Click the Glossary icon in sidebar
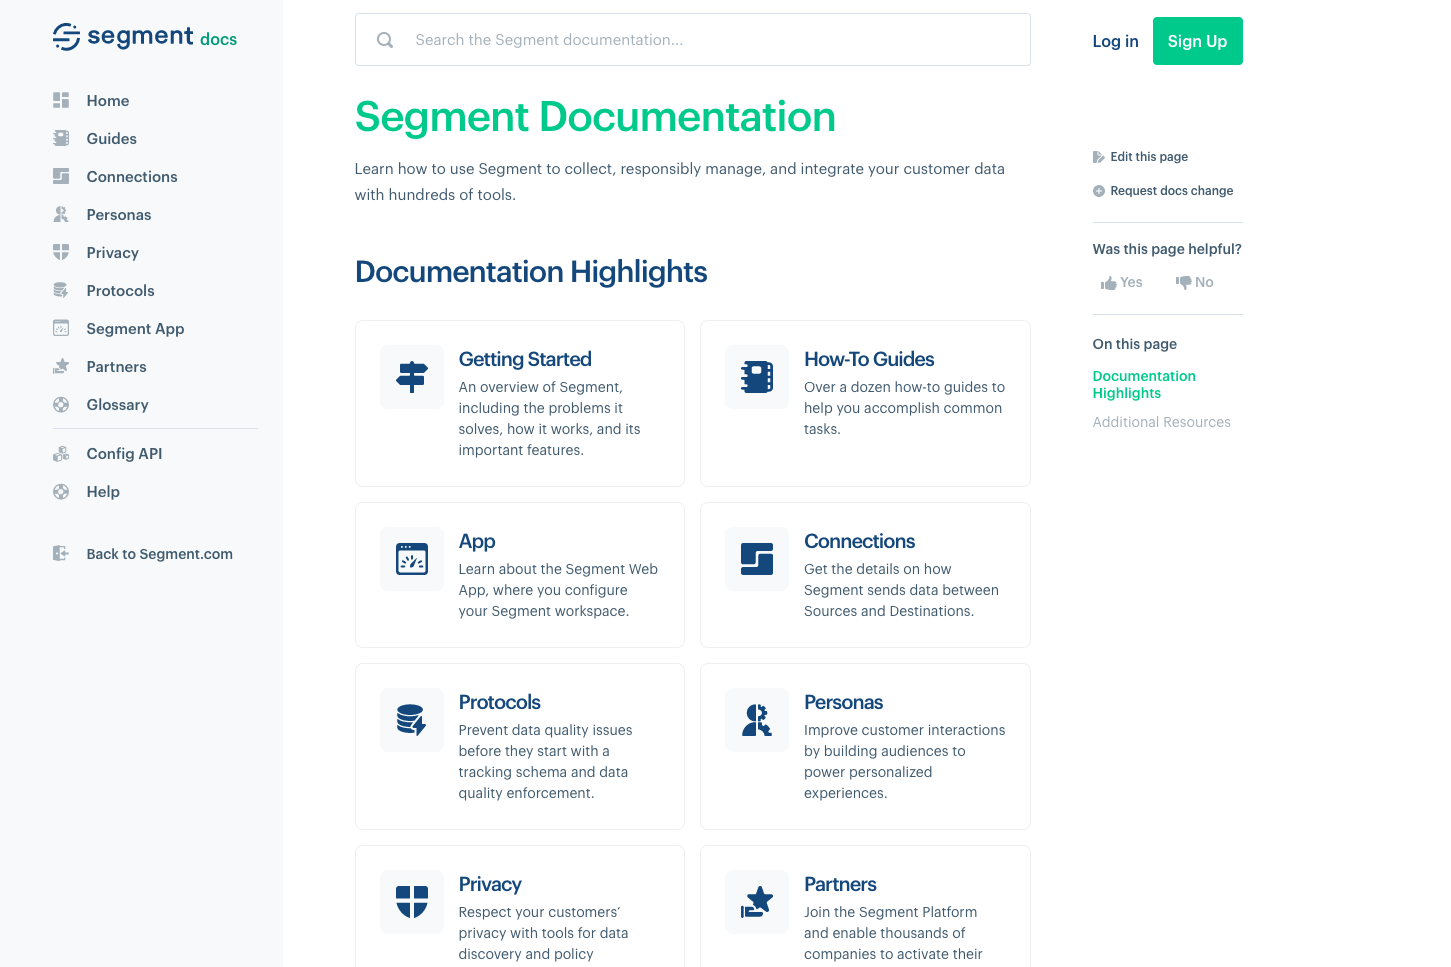This screenshot has width=1451, height=967. point(61,404)
